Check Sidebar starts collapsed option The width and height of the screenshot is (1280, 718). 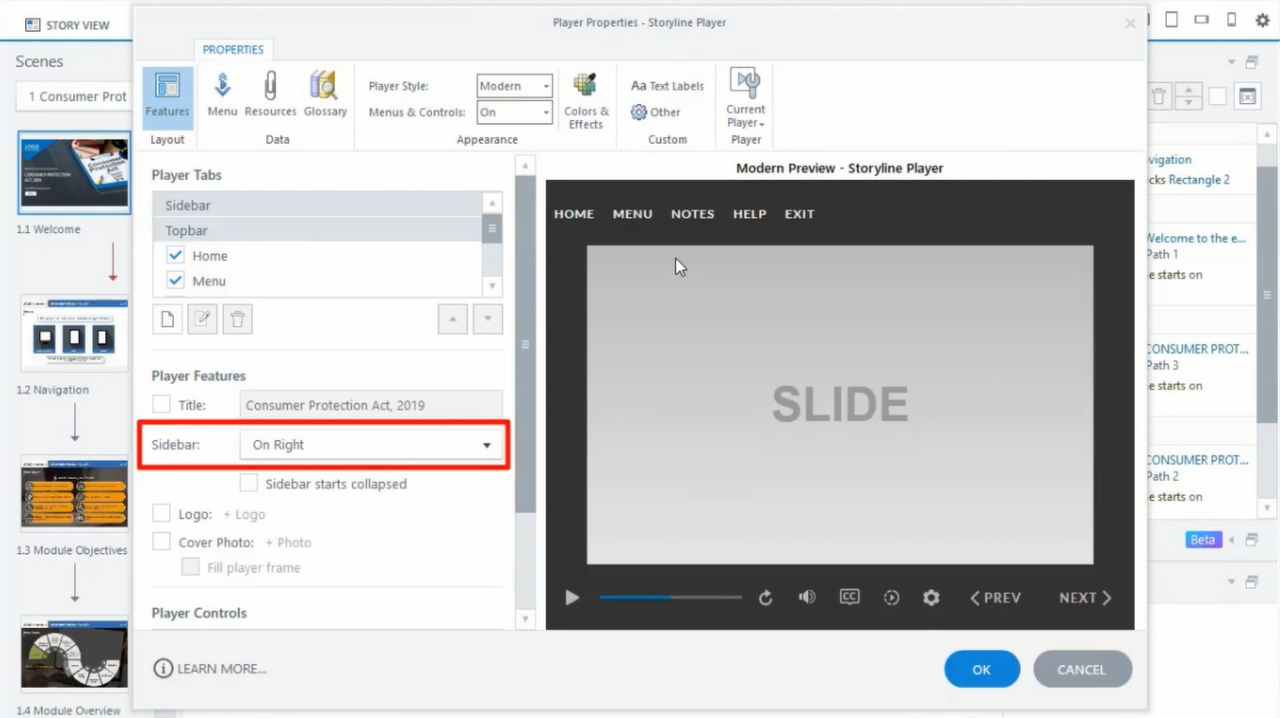249,484
